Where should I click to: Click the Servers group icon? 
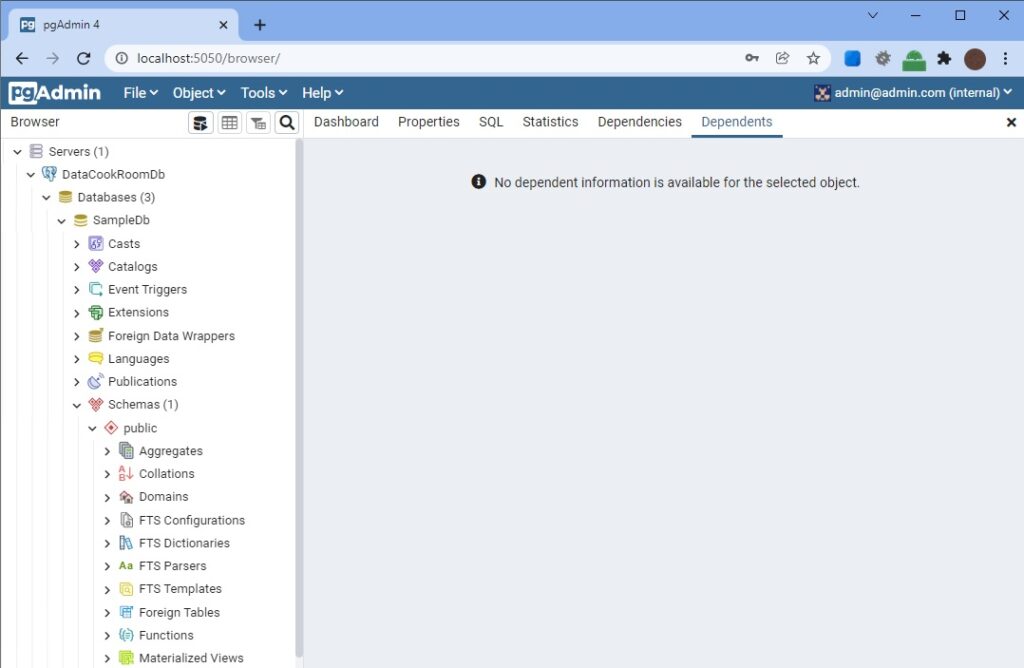click(x=37, y=151)
